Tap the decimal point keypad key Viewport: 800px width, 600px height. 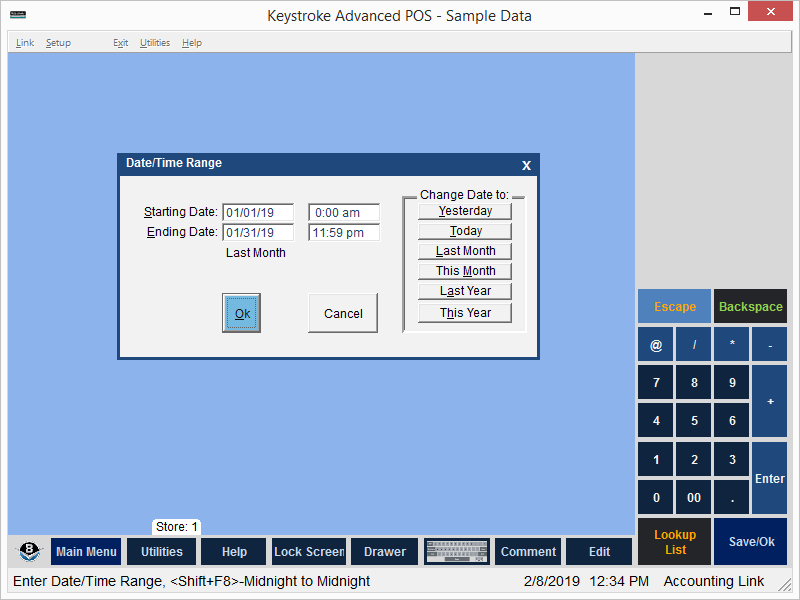pyautogui.click(x=732, y=497)
